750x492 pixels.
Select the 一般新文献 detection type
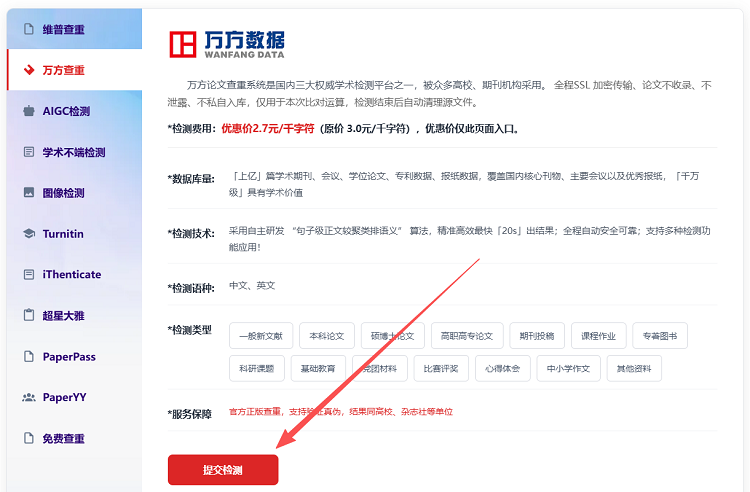tap(261, 336)
